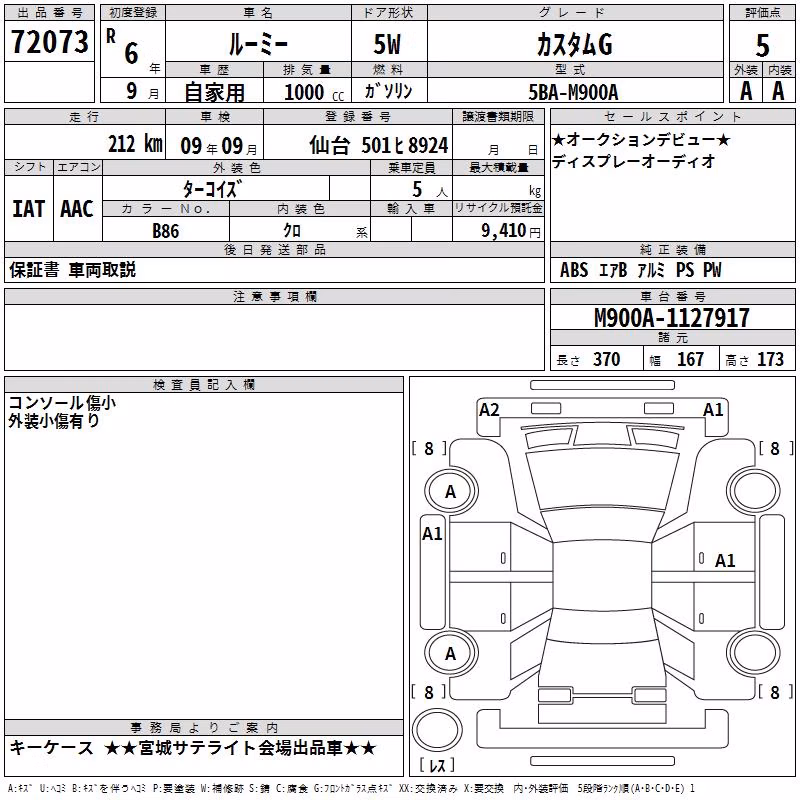
Task: Click the 車台番号 header
Action: [672, 296]
